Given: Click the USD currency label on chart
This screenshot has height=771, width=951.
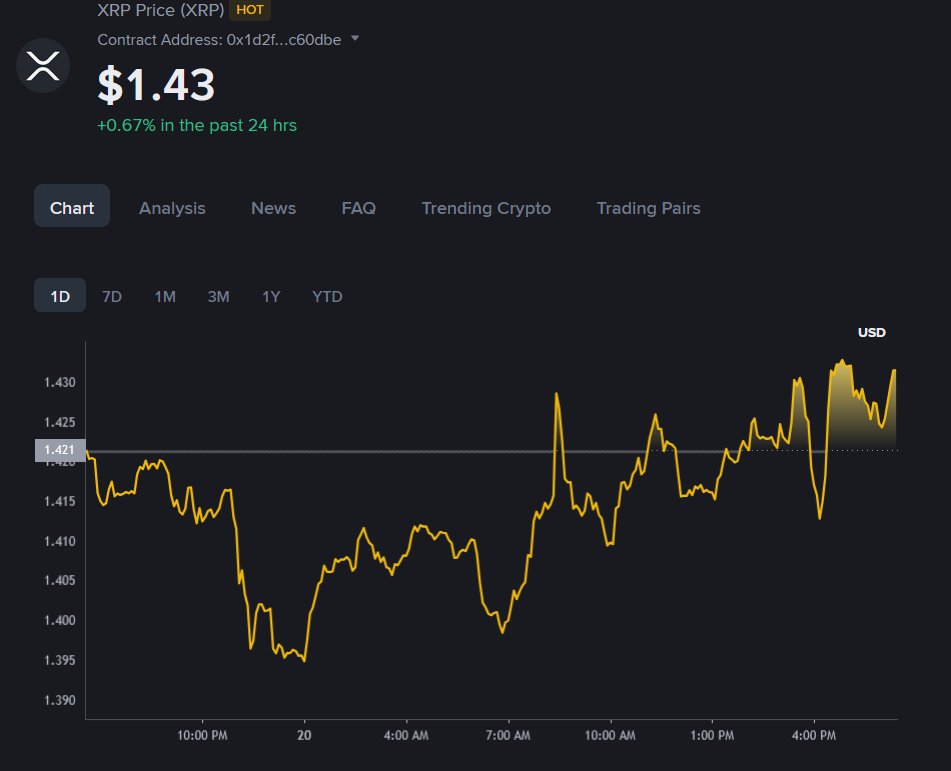Looking at the screenshot, I should click(871, 333).
